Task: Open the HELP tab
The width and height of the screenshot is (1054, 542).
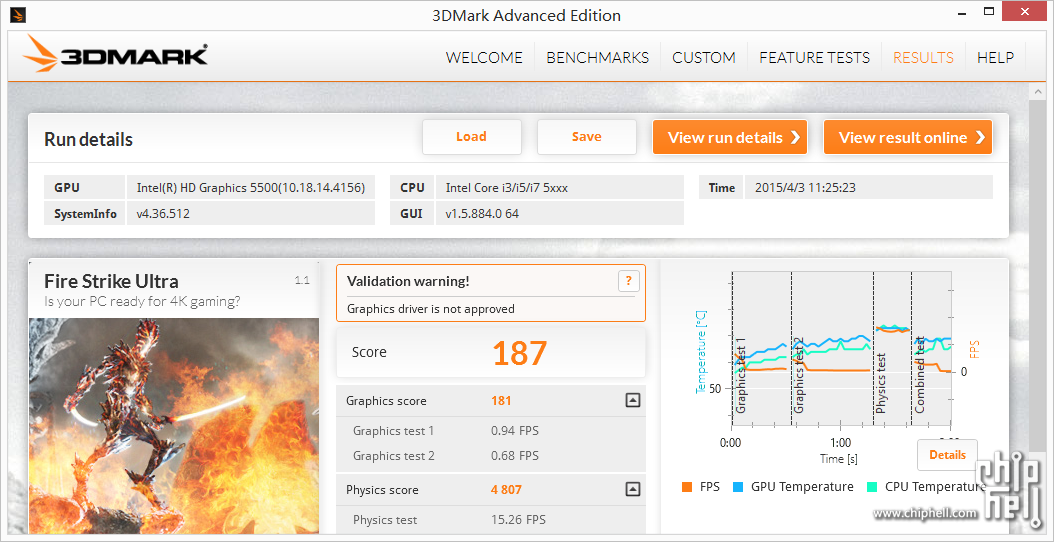Action: click(x=996, y=58)
